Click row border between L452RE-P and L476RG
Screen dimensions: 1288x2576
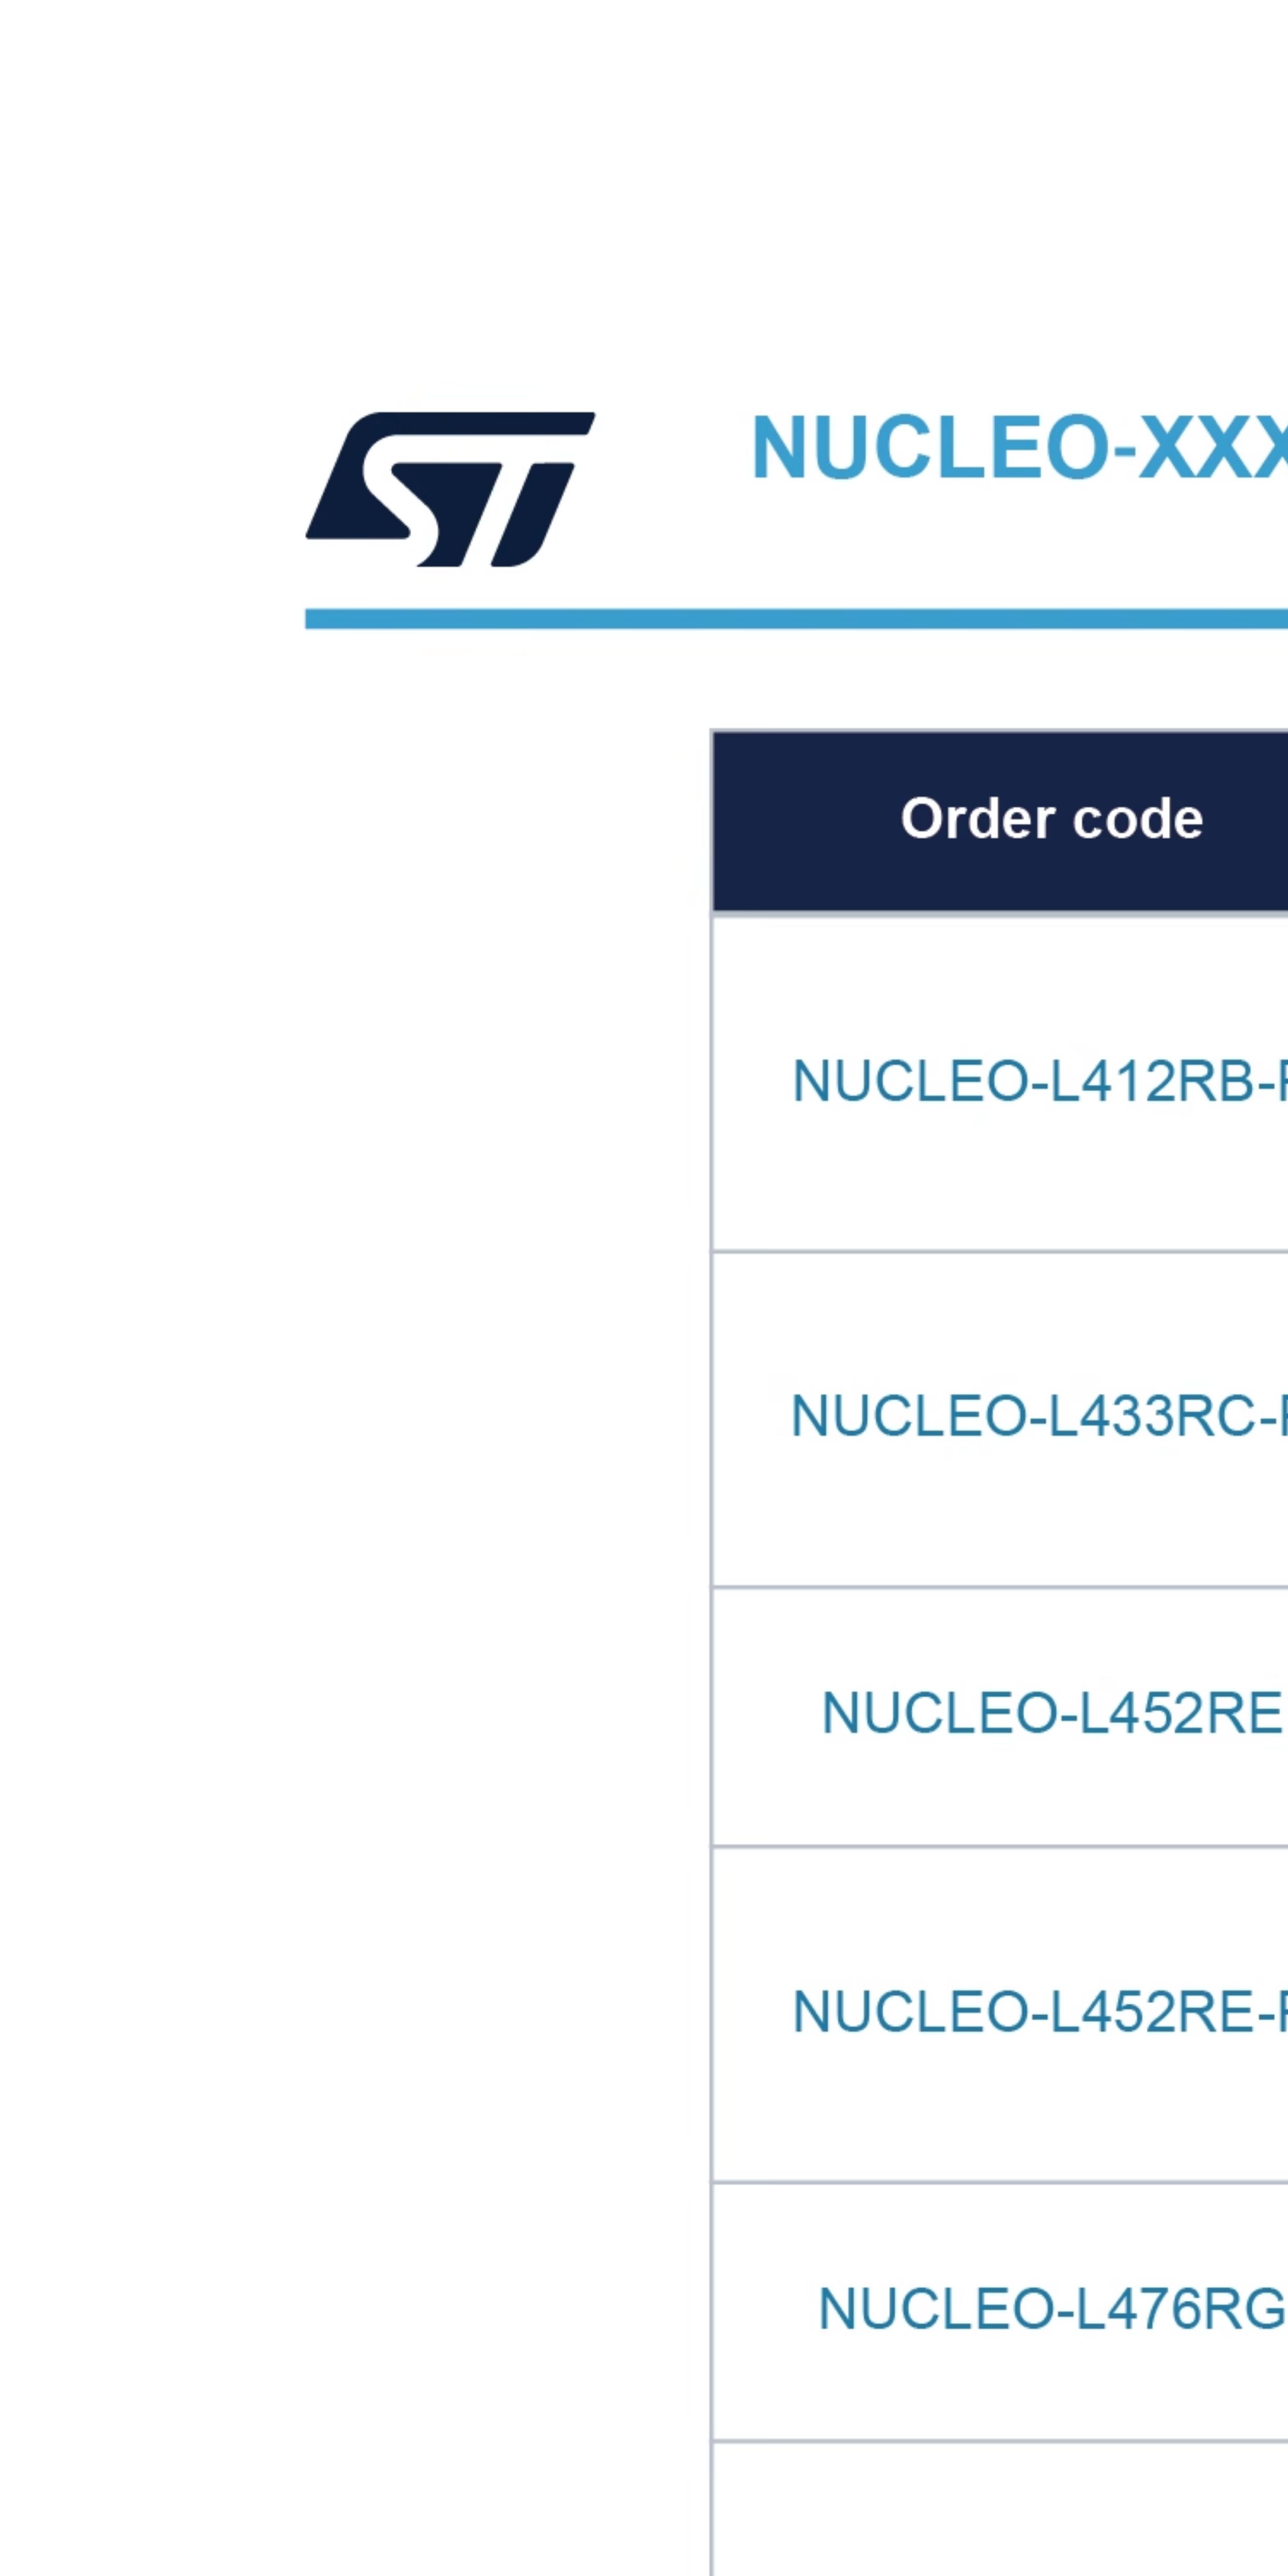coord(1000,2182)
